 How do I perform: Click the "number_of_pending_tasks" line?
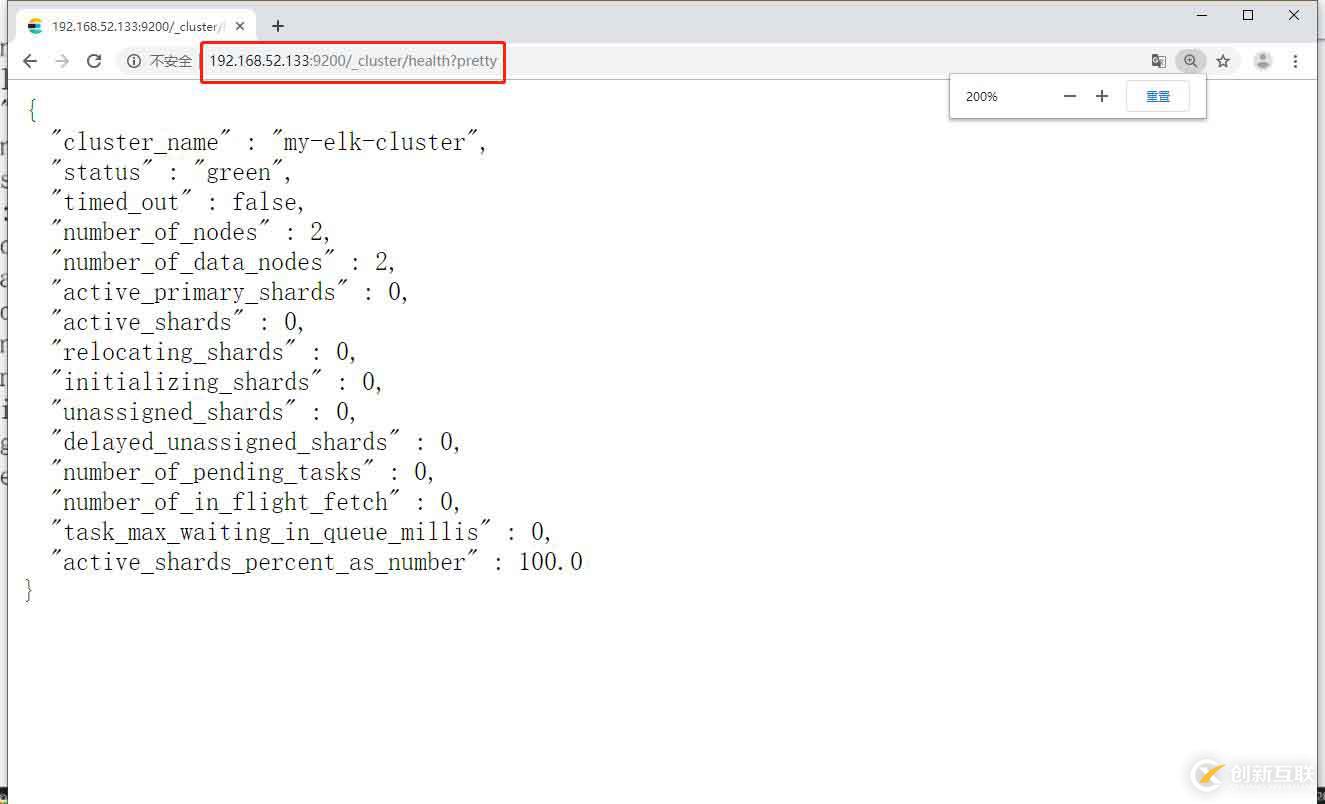tap(243, 472)
